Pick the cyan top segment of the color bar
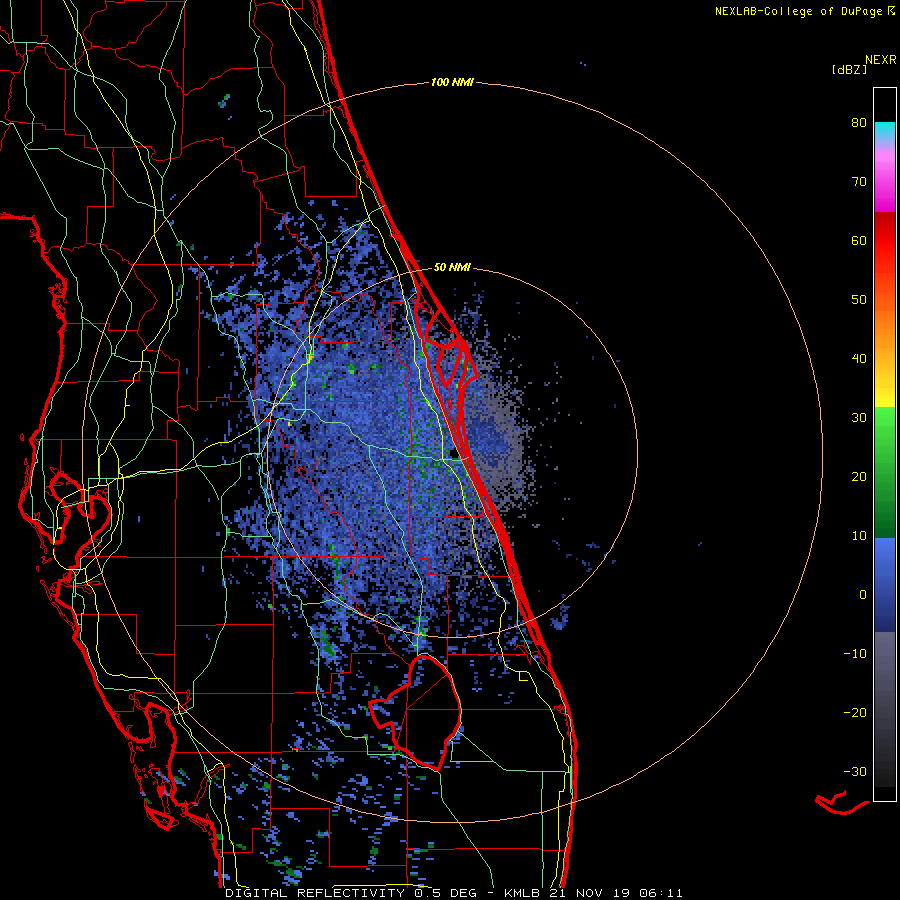Viewport: 900px width, 900px height. point(885,129)
